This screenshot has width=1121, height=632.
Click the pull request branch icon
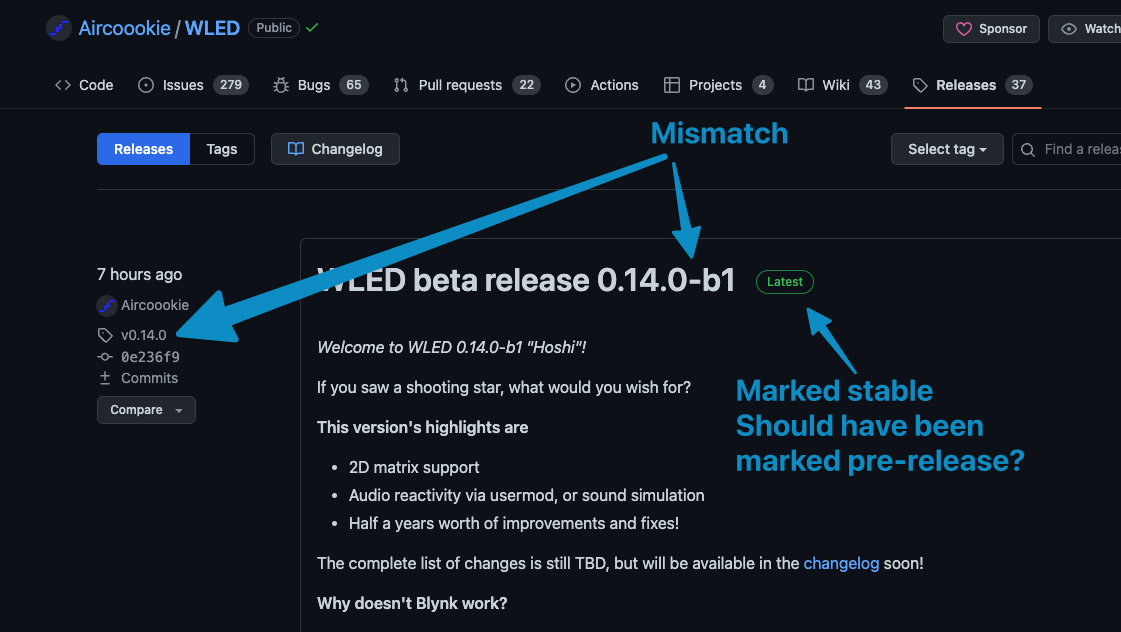[401, 85]
